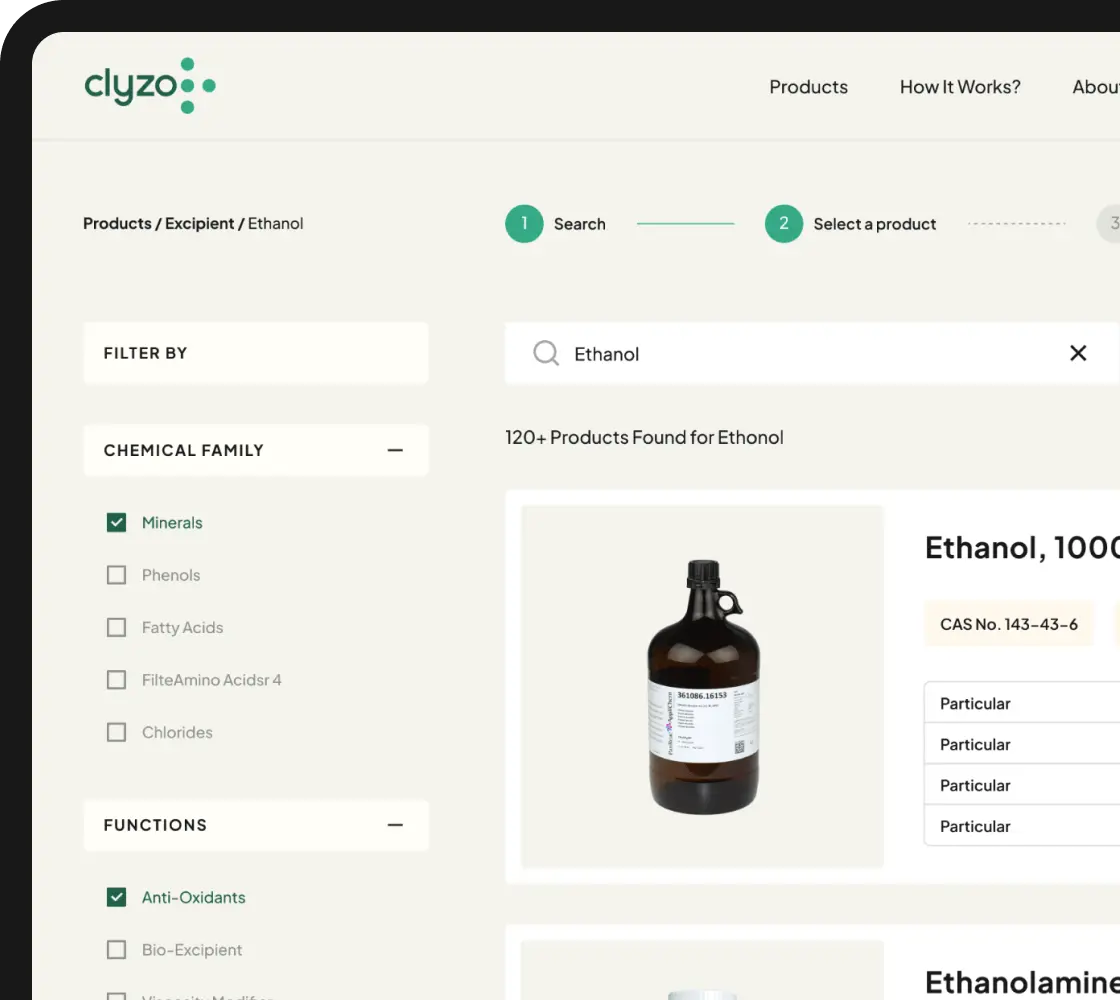The image size is (1120, 1000).
Task: Check the Bio-Excipient checkbox
Action: pyautogui.click(x=116, y=949)
